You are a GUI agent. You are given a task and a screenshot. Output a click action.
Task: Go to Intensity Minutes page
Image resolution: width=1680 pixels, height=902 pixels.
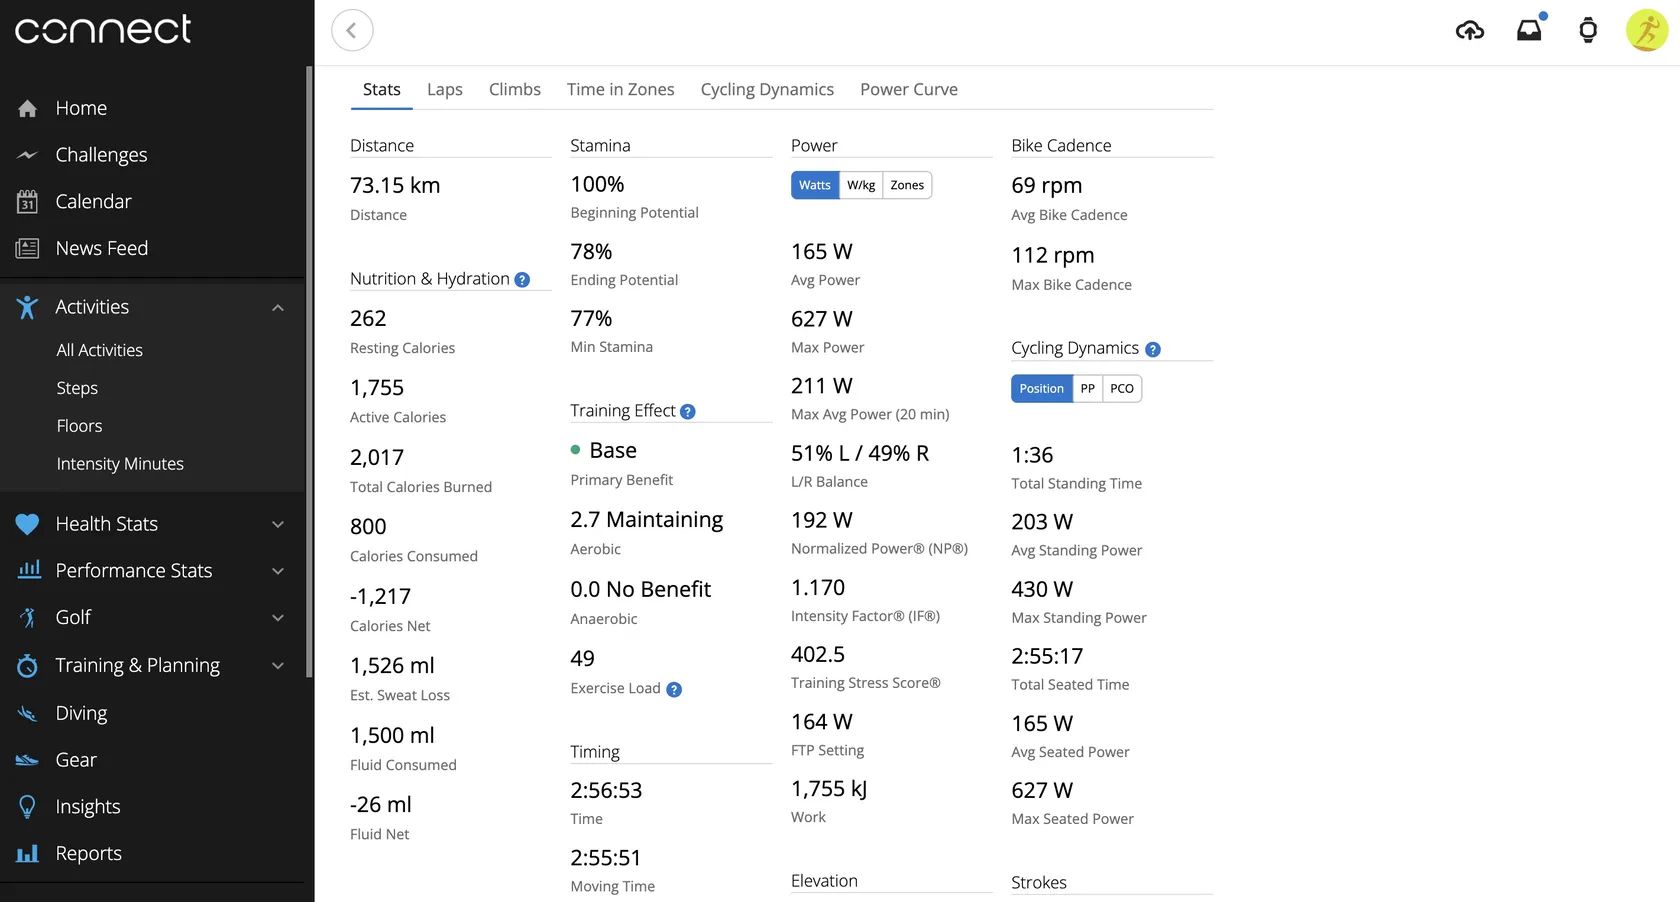point(120,464)
